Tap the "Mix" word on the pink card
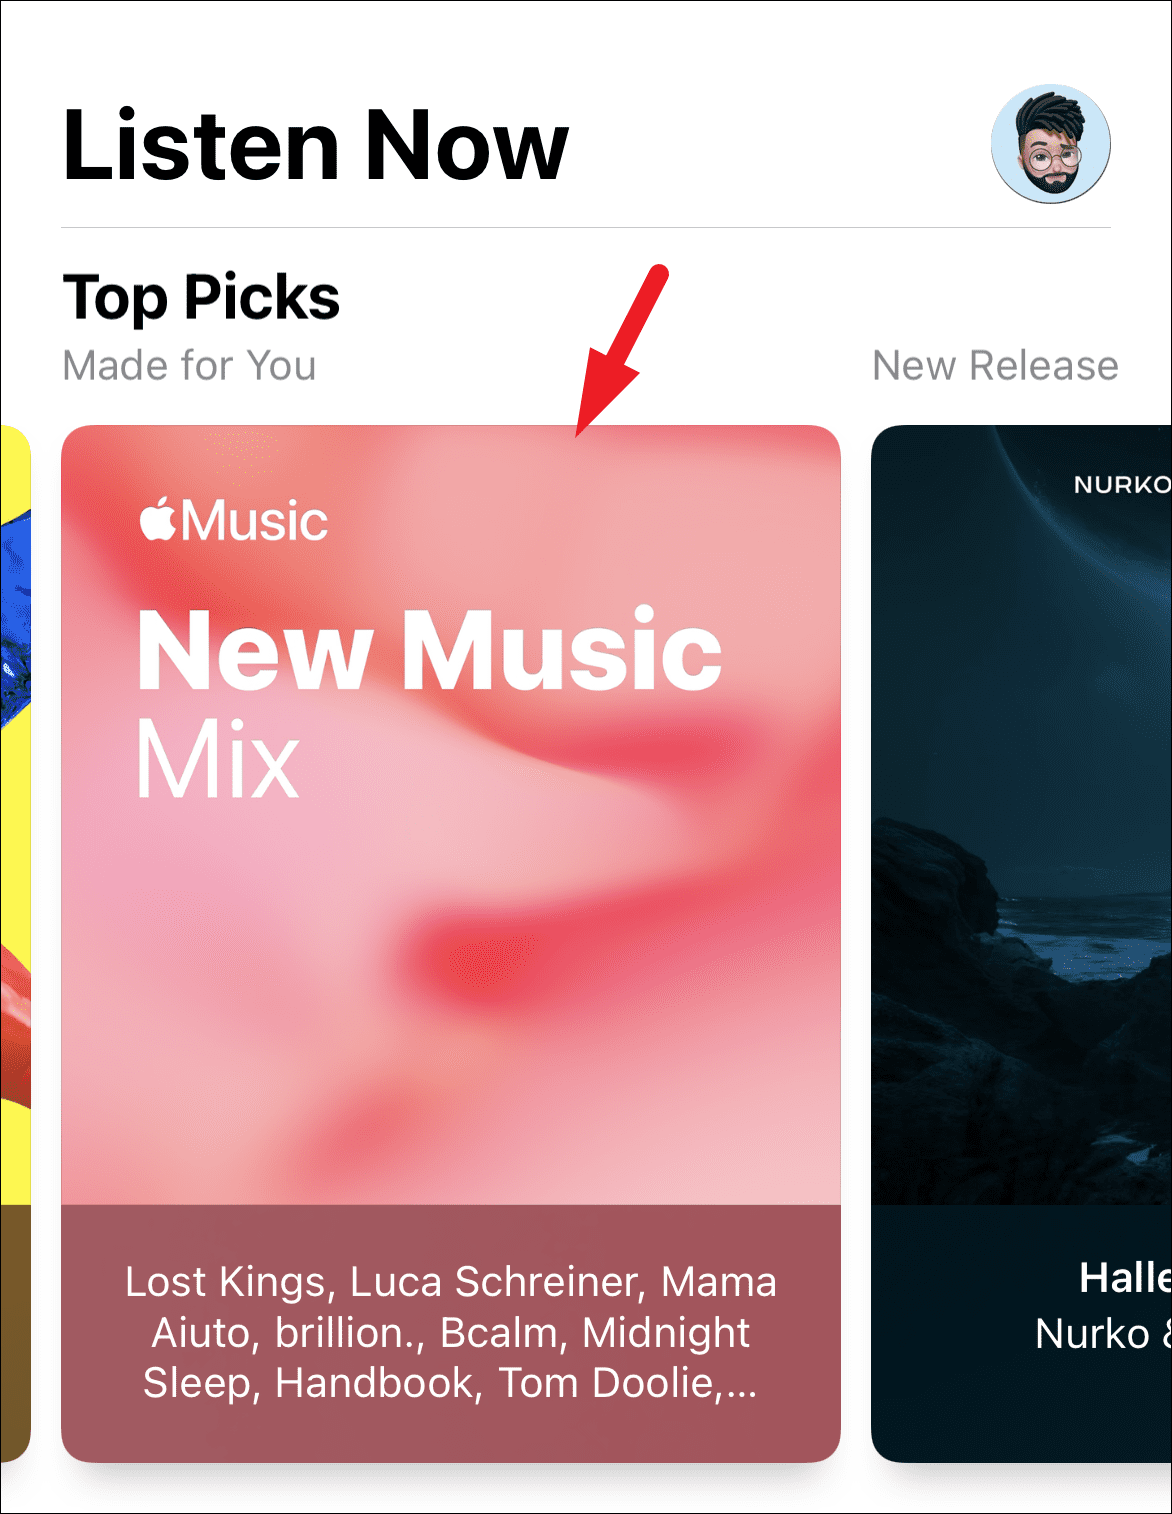The width and height of the screenshot is (1172, 1514). point(218,759)
